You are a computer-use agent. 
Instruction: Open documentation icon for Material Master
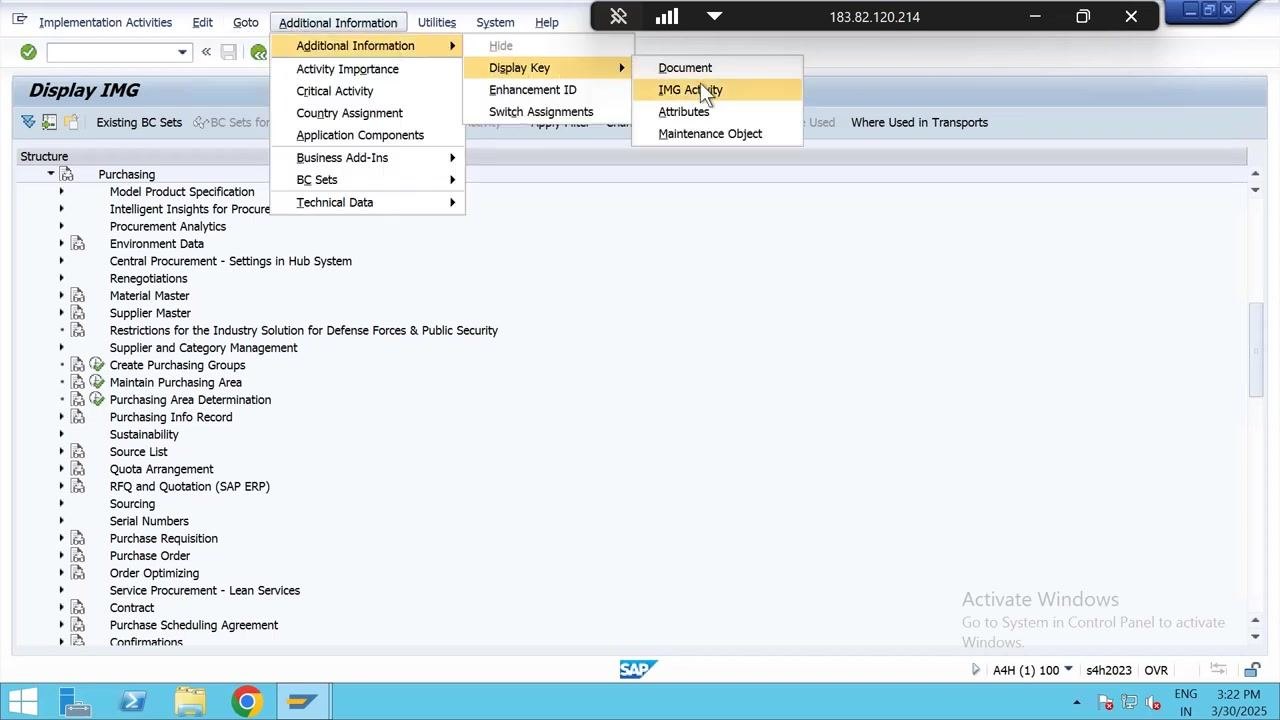[x=77, y=296]
